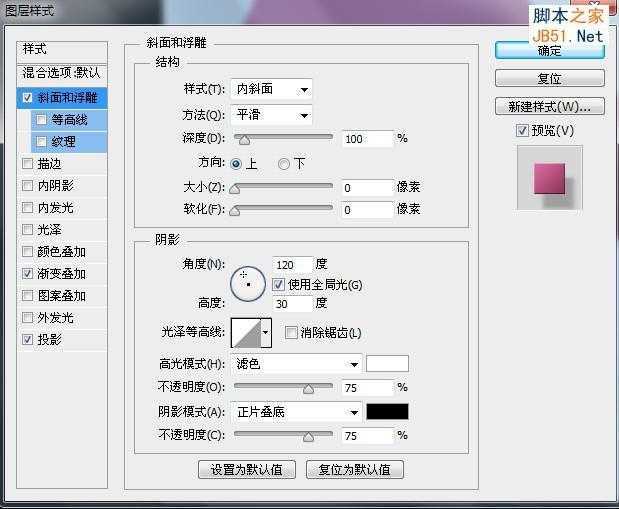Click the shadow 不透明度(C) slider handle

coord(308,437)
